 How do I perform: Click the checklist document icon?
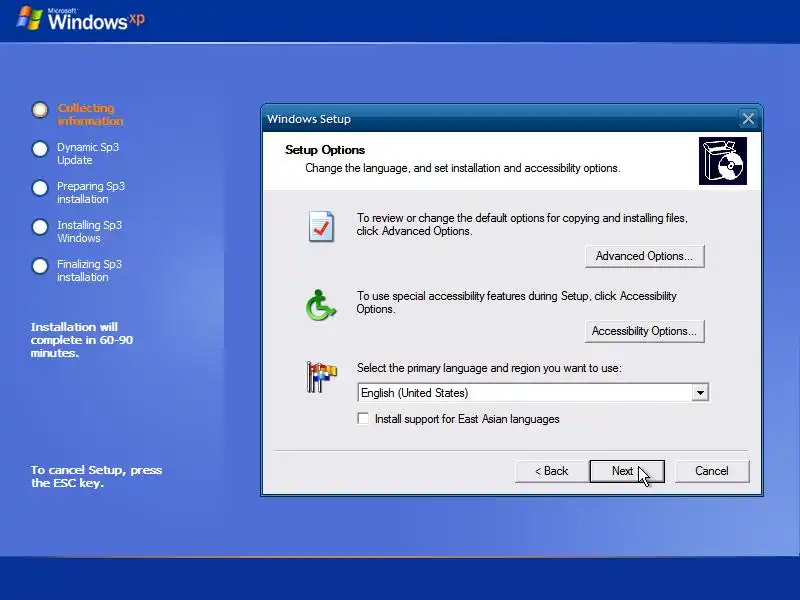[321, 226]
